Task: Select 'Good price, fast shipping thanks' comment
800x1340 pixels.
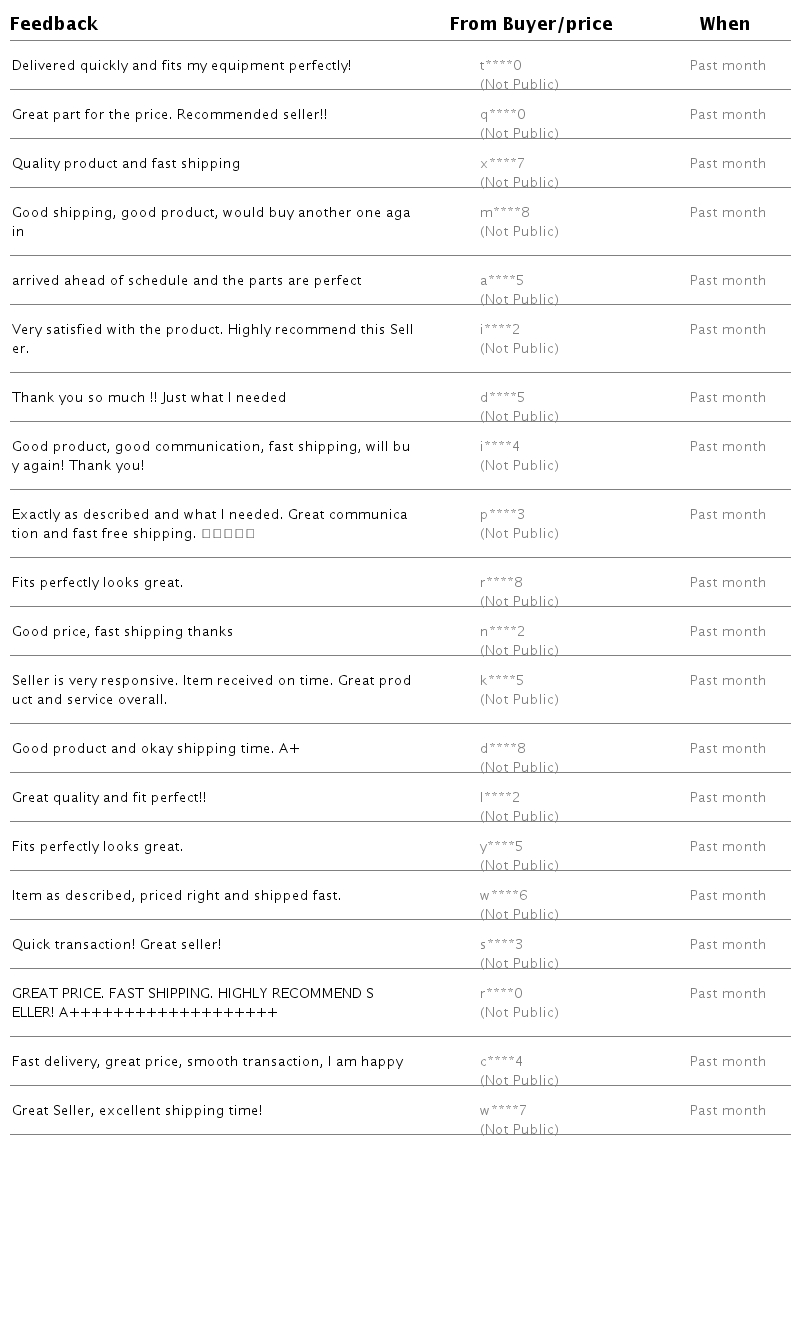Action: click(122, 632)
